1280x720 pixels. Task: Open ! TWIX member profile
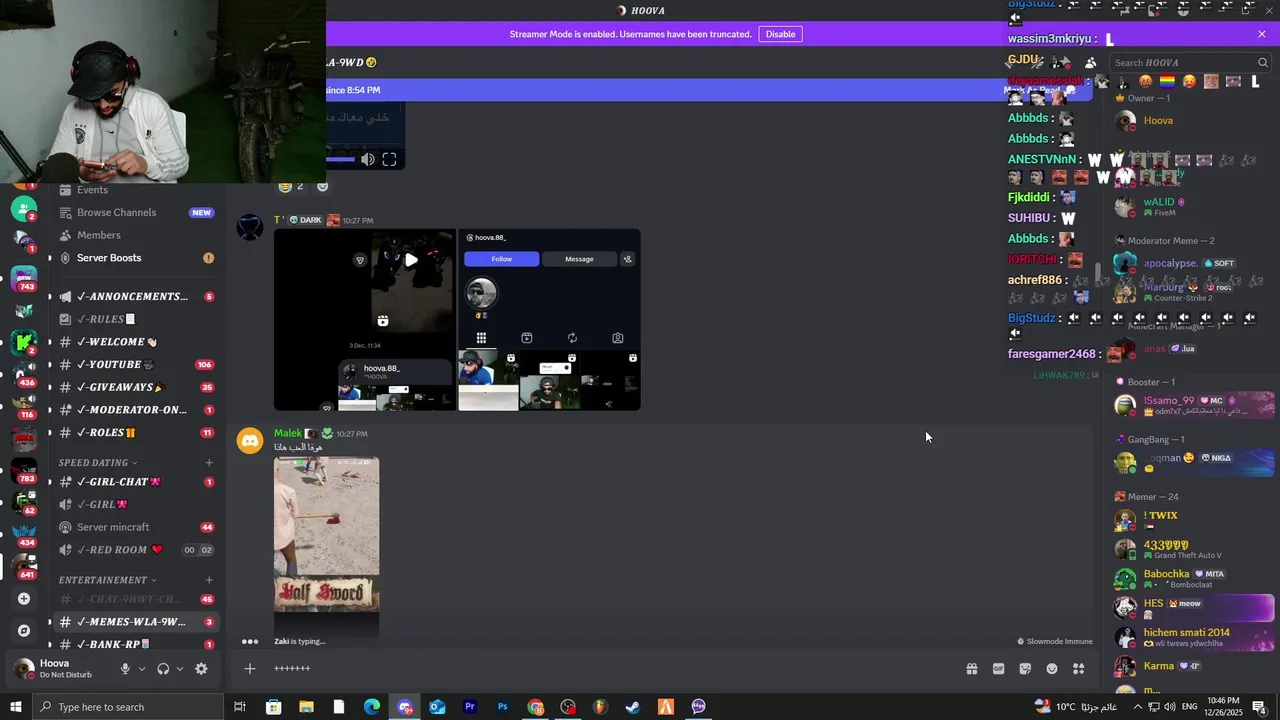[x=1190, y=520]
